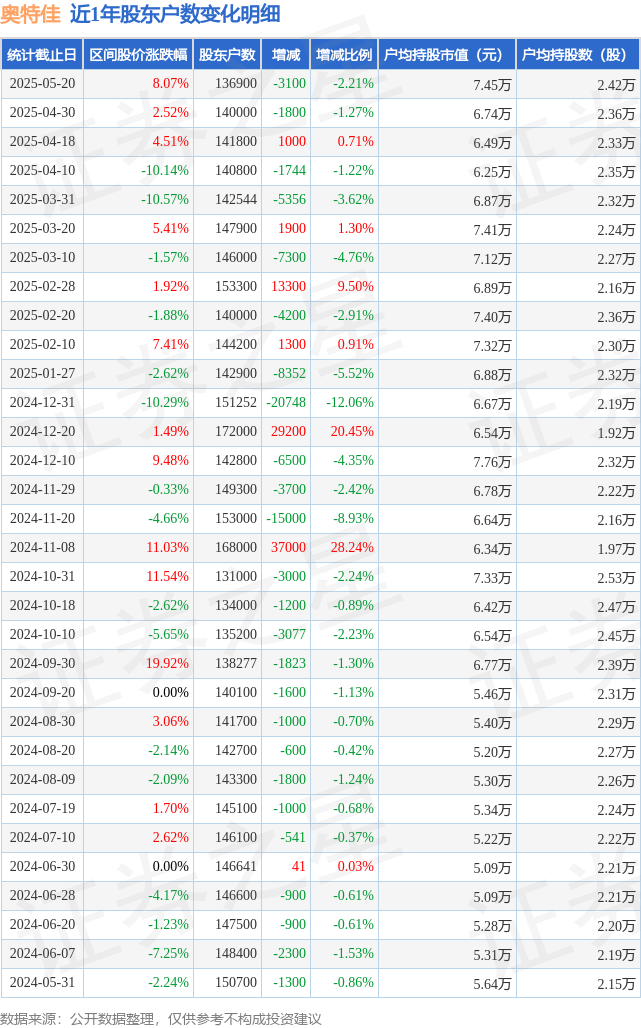641x1028 pixels.
Task: Click the 8.07% price change value
Action: [x=170, y=84]
